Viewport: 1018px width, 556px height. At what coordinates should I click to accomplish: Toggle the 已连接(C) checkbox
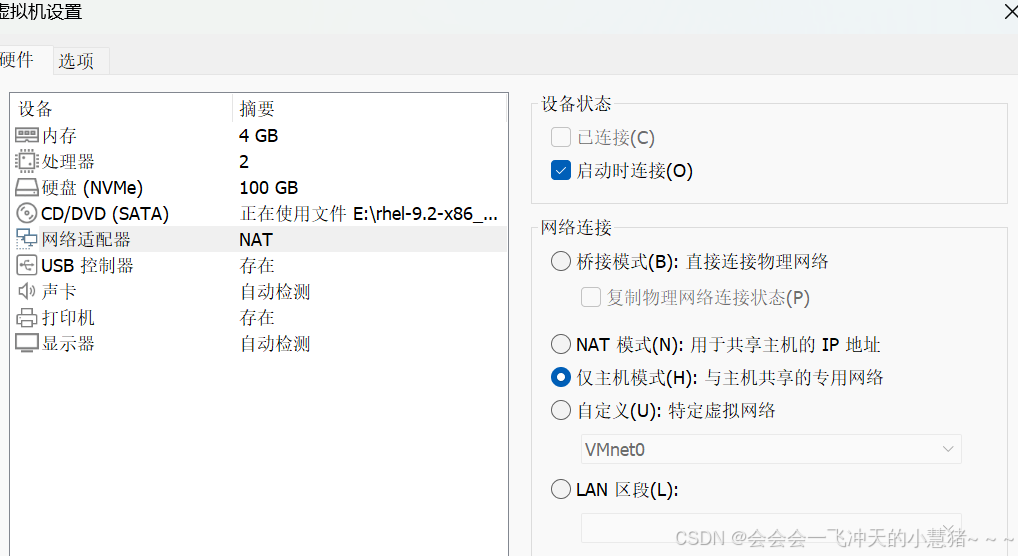(x=560, y=137)
